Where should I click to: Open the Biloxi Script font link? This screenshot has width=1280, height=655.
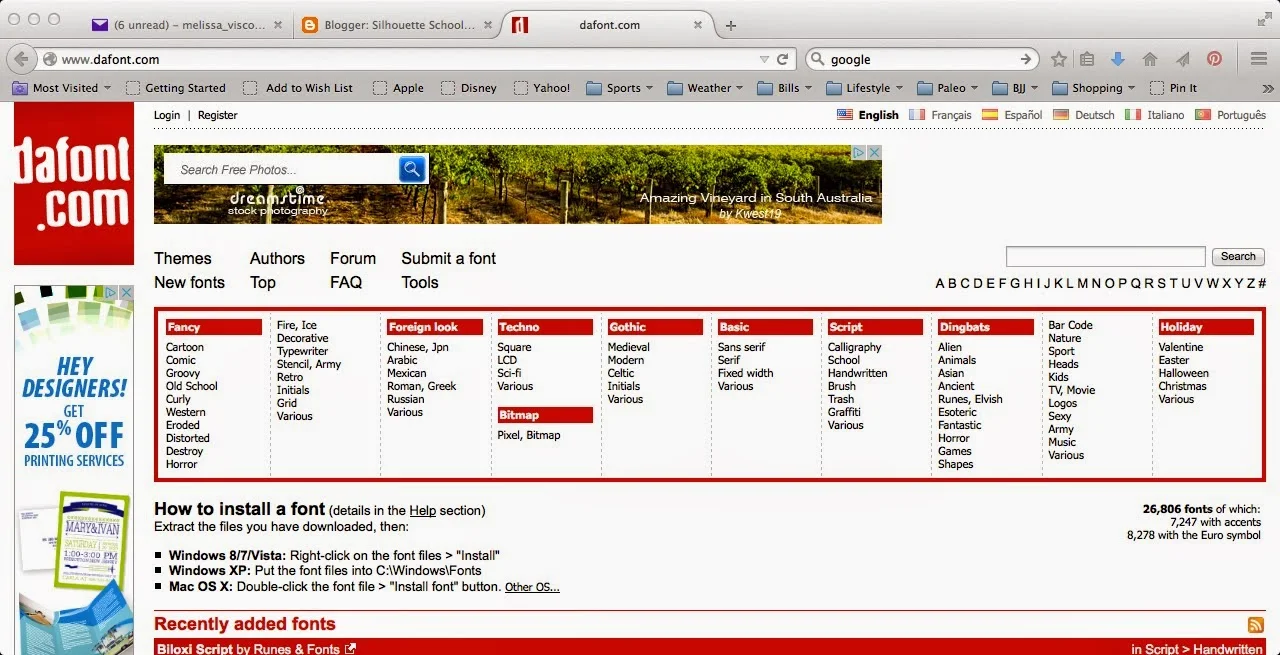tap(194, 649)
